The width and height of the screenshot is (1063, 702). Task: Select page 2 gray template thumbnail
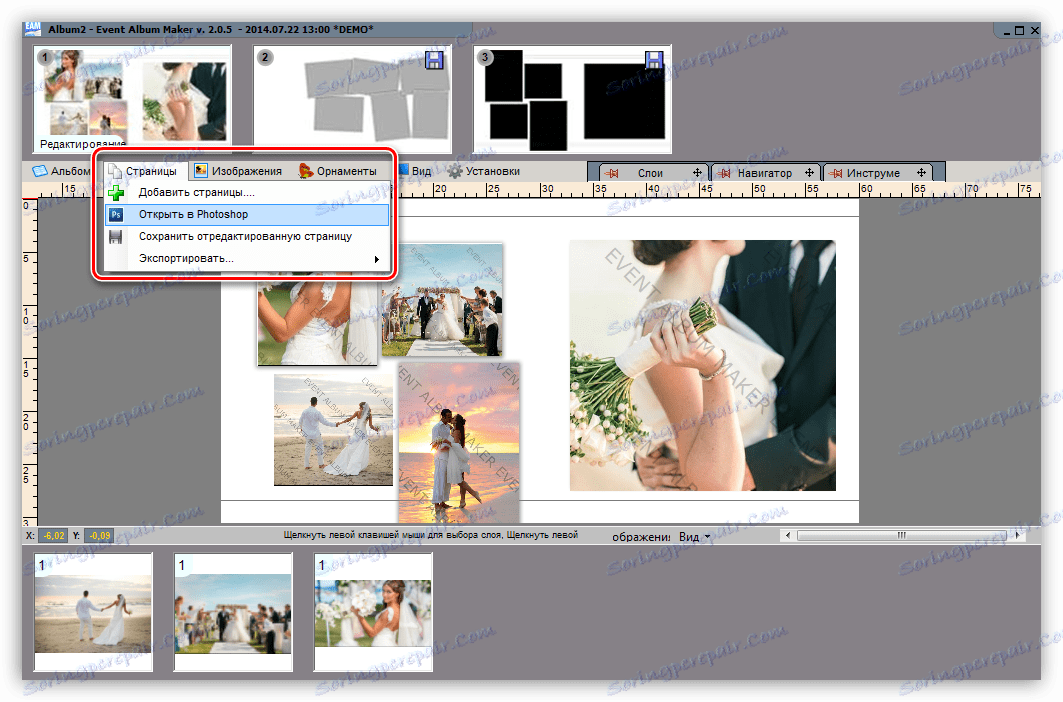pos(353,99)
